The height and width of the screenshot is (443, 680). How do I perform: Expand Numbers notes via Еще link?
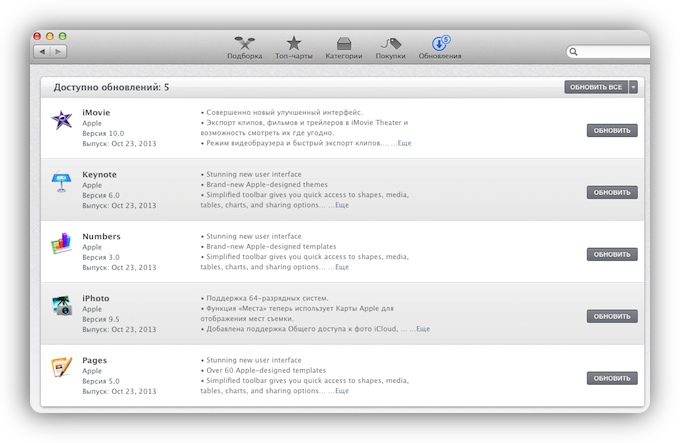342,267
